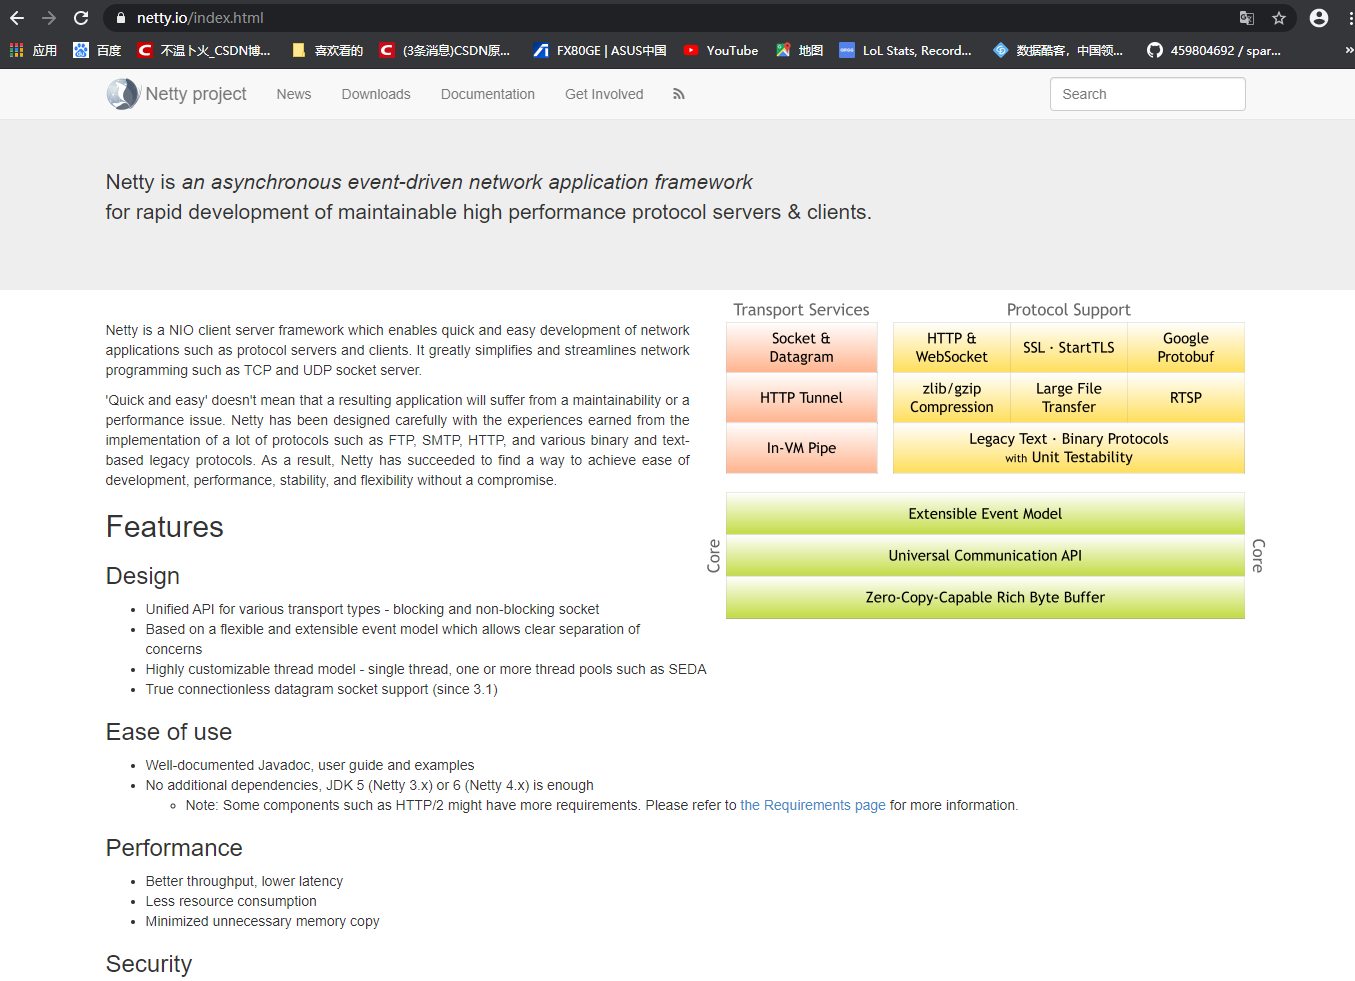1355x981 pixels.
Task: Click the Universal Communication API bar
Action: pyautogui.click(x=985, y=556)
